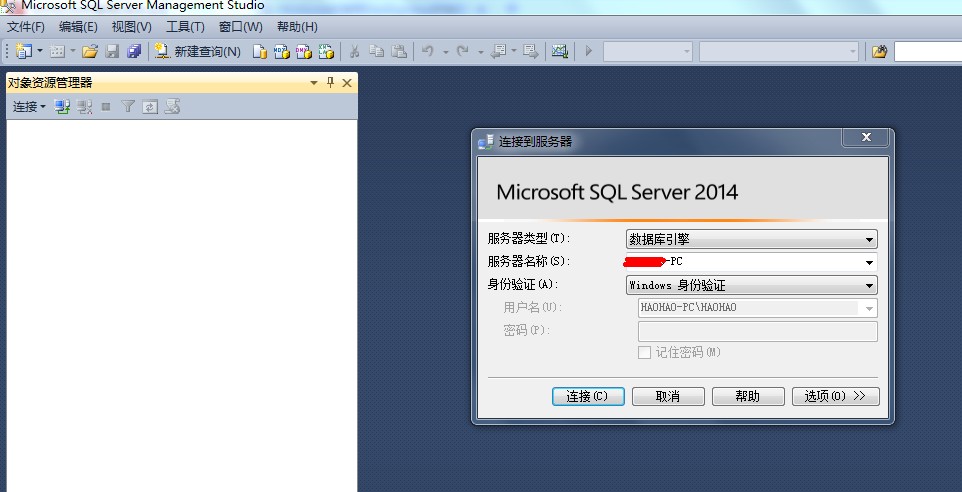Click the Copy toolbar icon

(x=376, y=52)
